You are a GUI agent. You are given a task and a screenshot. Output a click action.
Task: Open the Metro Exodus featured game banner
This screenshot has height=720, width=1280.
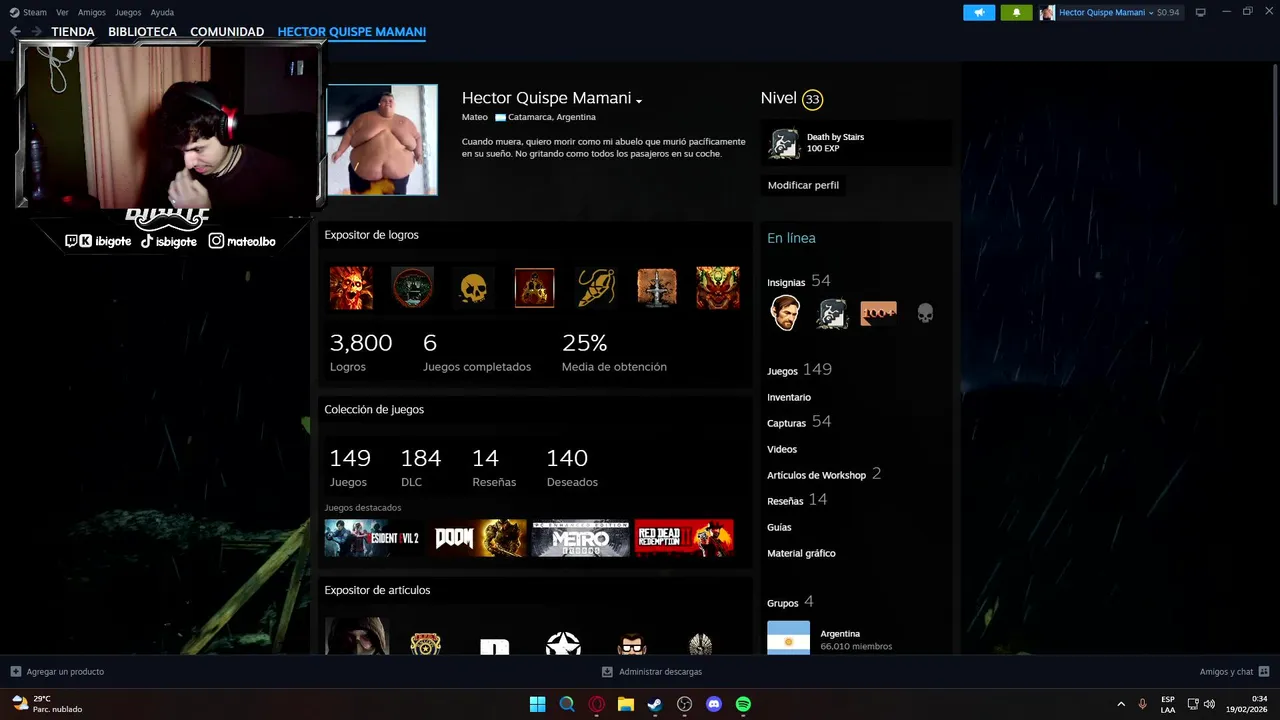tap(581, 538)
